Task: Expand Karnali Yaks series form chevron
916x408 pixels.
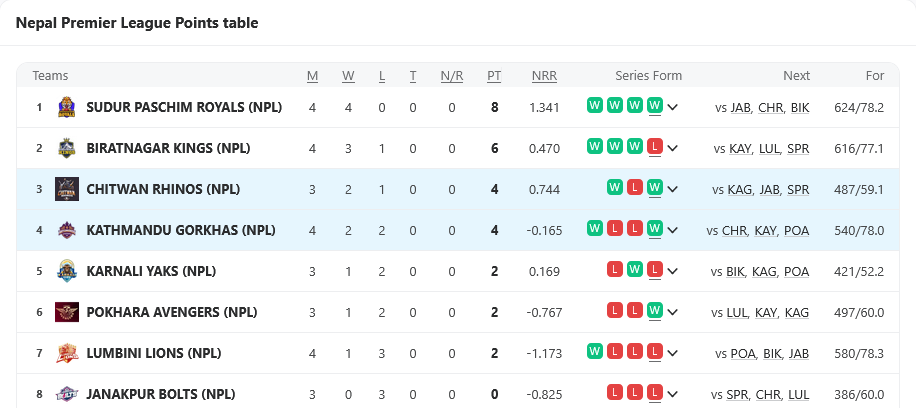Action: (x=673, y=272)
